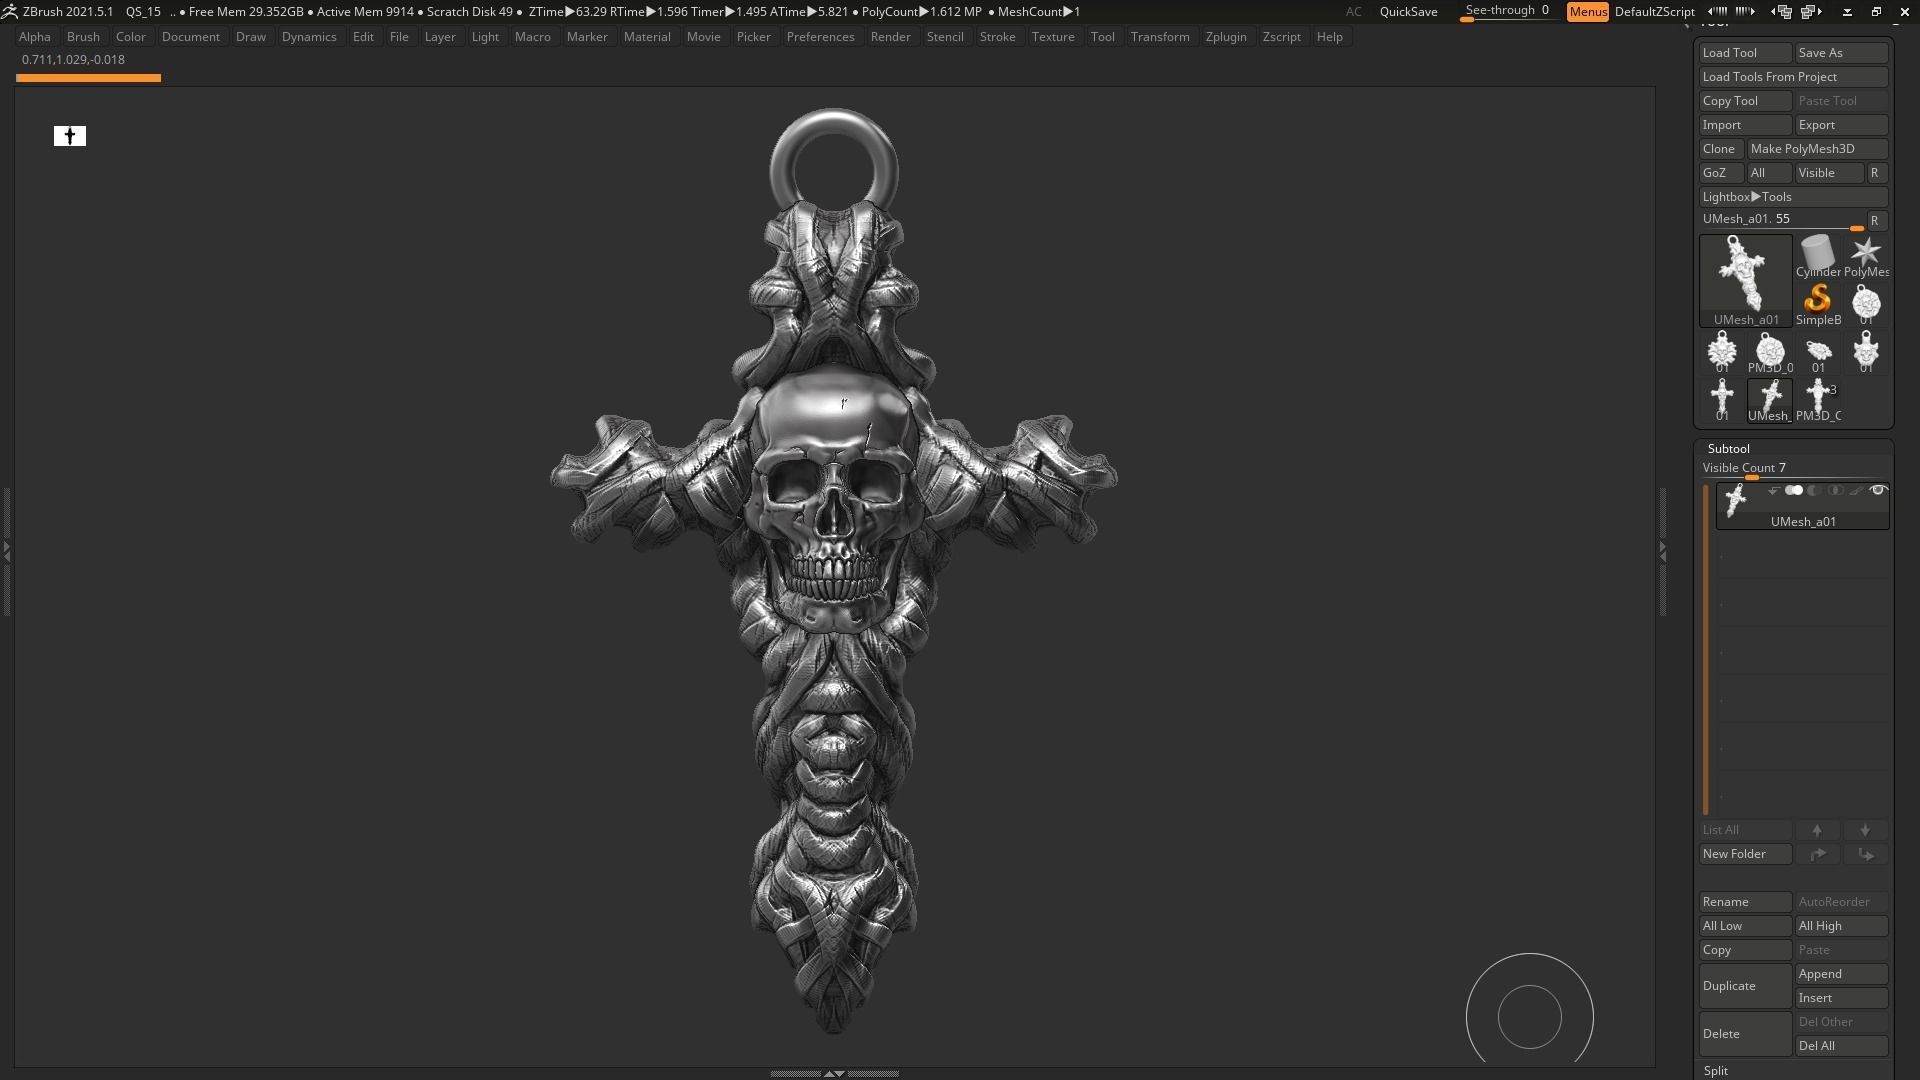The height and width of the screenshot is (1080, 1920).
Task: Select the sunburst skull pendant tool thumbnail
Action: pos(1722,353)
